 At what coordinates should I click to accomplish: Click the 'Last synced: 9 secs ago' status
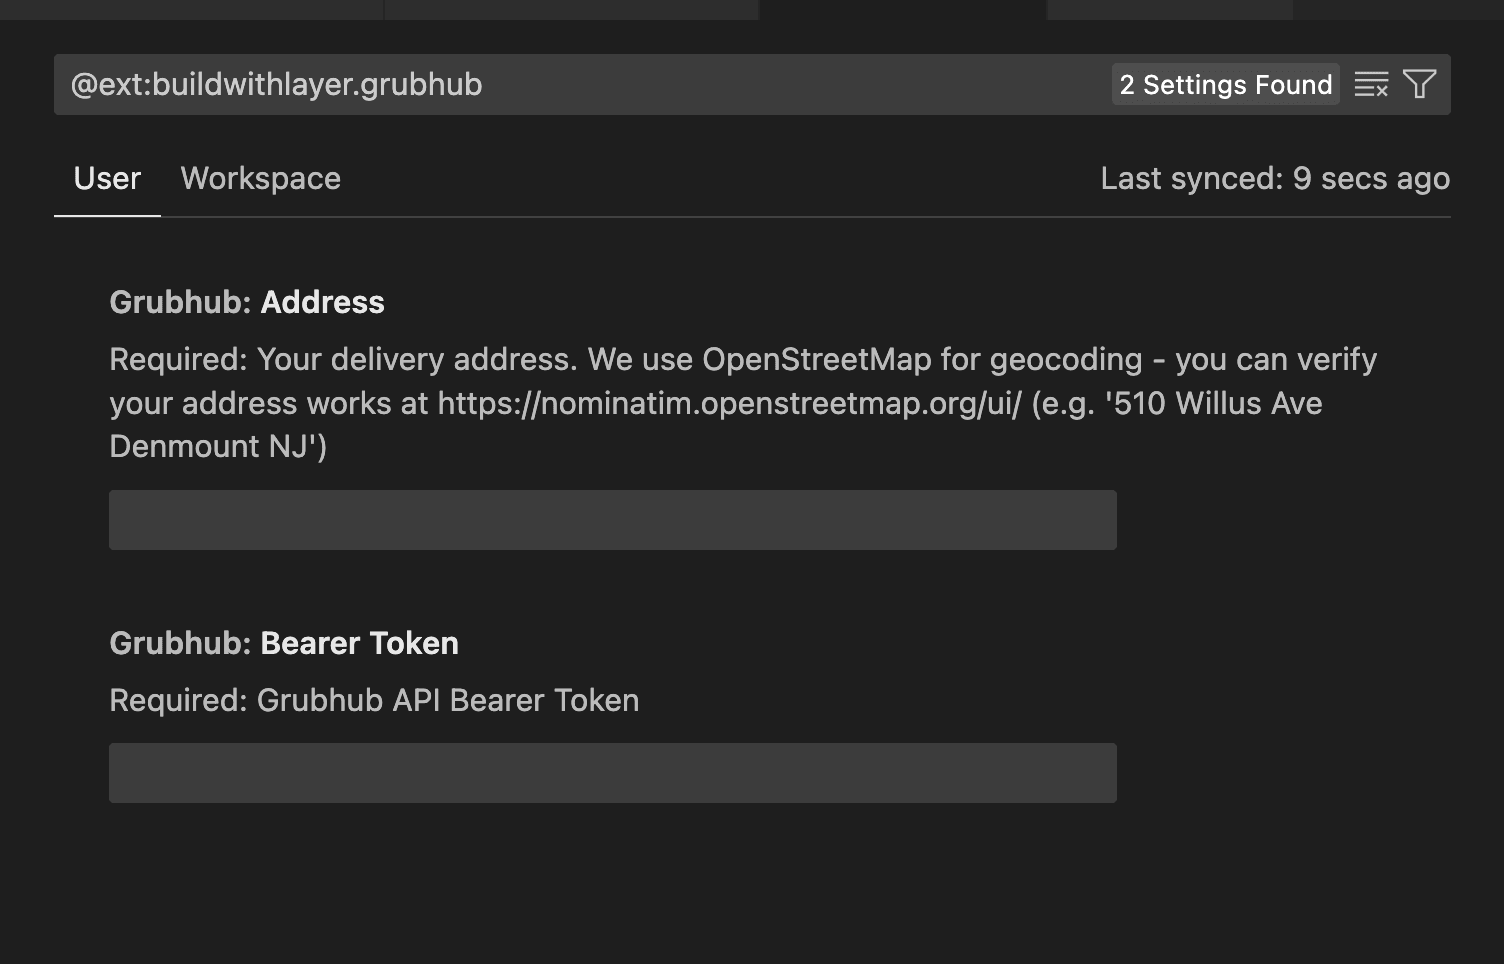click(x=1274, y=179)
